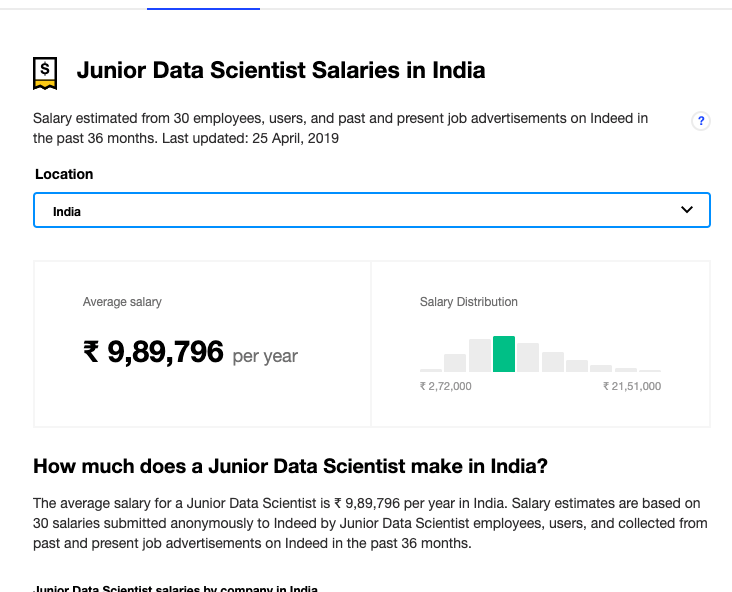Click the green highlighted salary distribution bar
The height and width of the screenshot is (592, 732).
point(504,354)
